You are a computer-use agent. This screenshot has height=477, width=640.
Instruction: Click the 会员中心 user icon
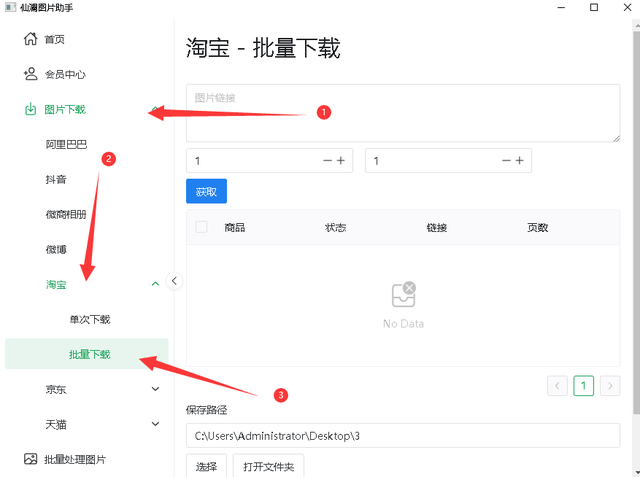pyautogui.click(x=31, y=74)
